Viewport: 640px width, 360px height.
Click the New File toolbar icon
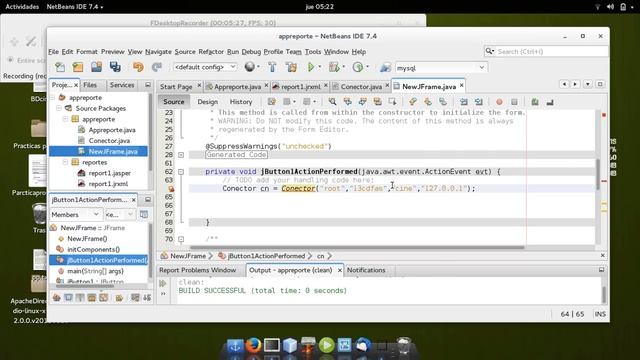(60, 67)
